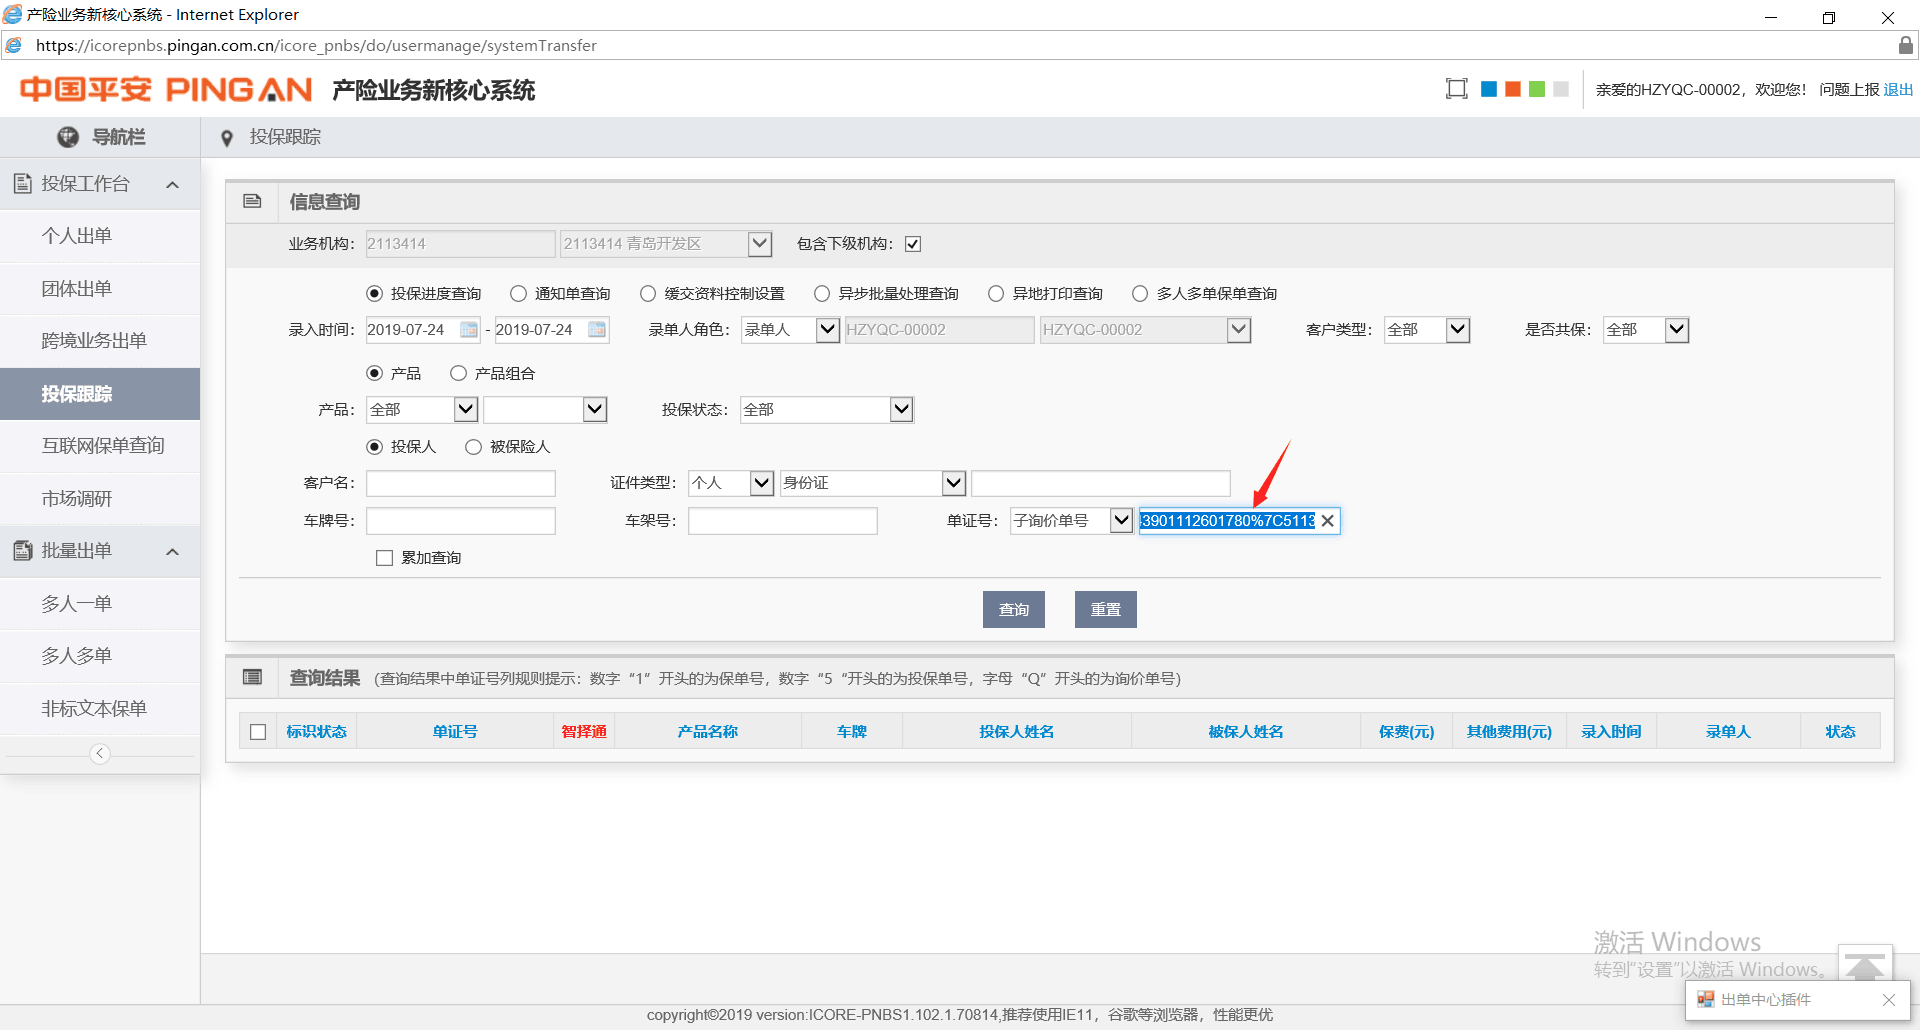Viewport: 1920px width, 1030px height.
Task: Select 投保跟踪 menu item
Action: tap(100, 394)
